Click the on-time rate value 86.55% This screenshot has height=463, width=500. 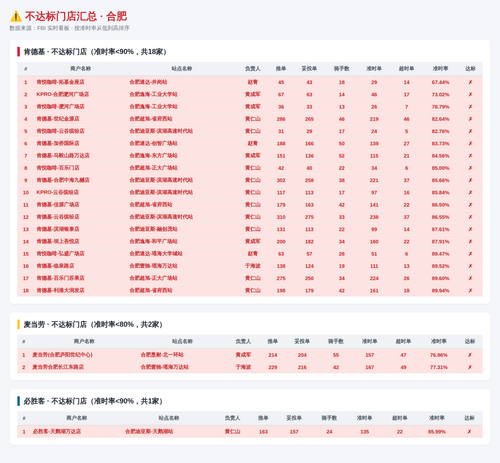[x=440, y=217]
